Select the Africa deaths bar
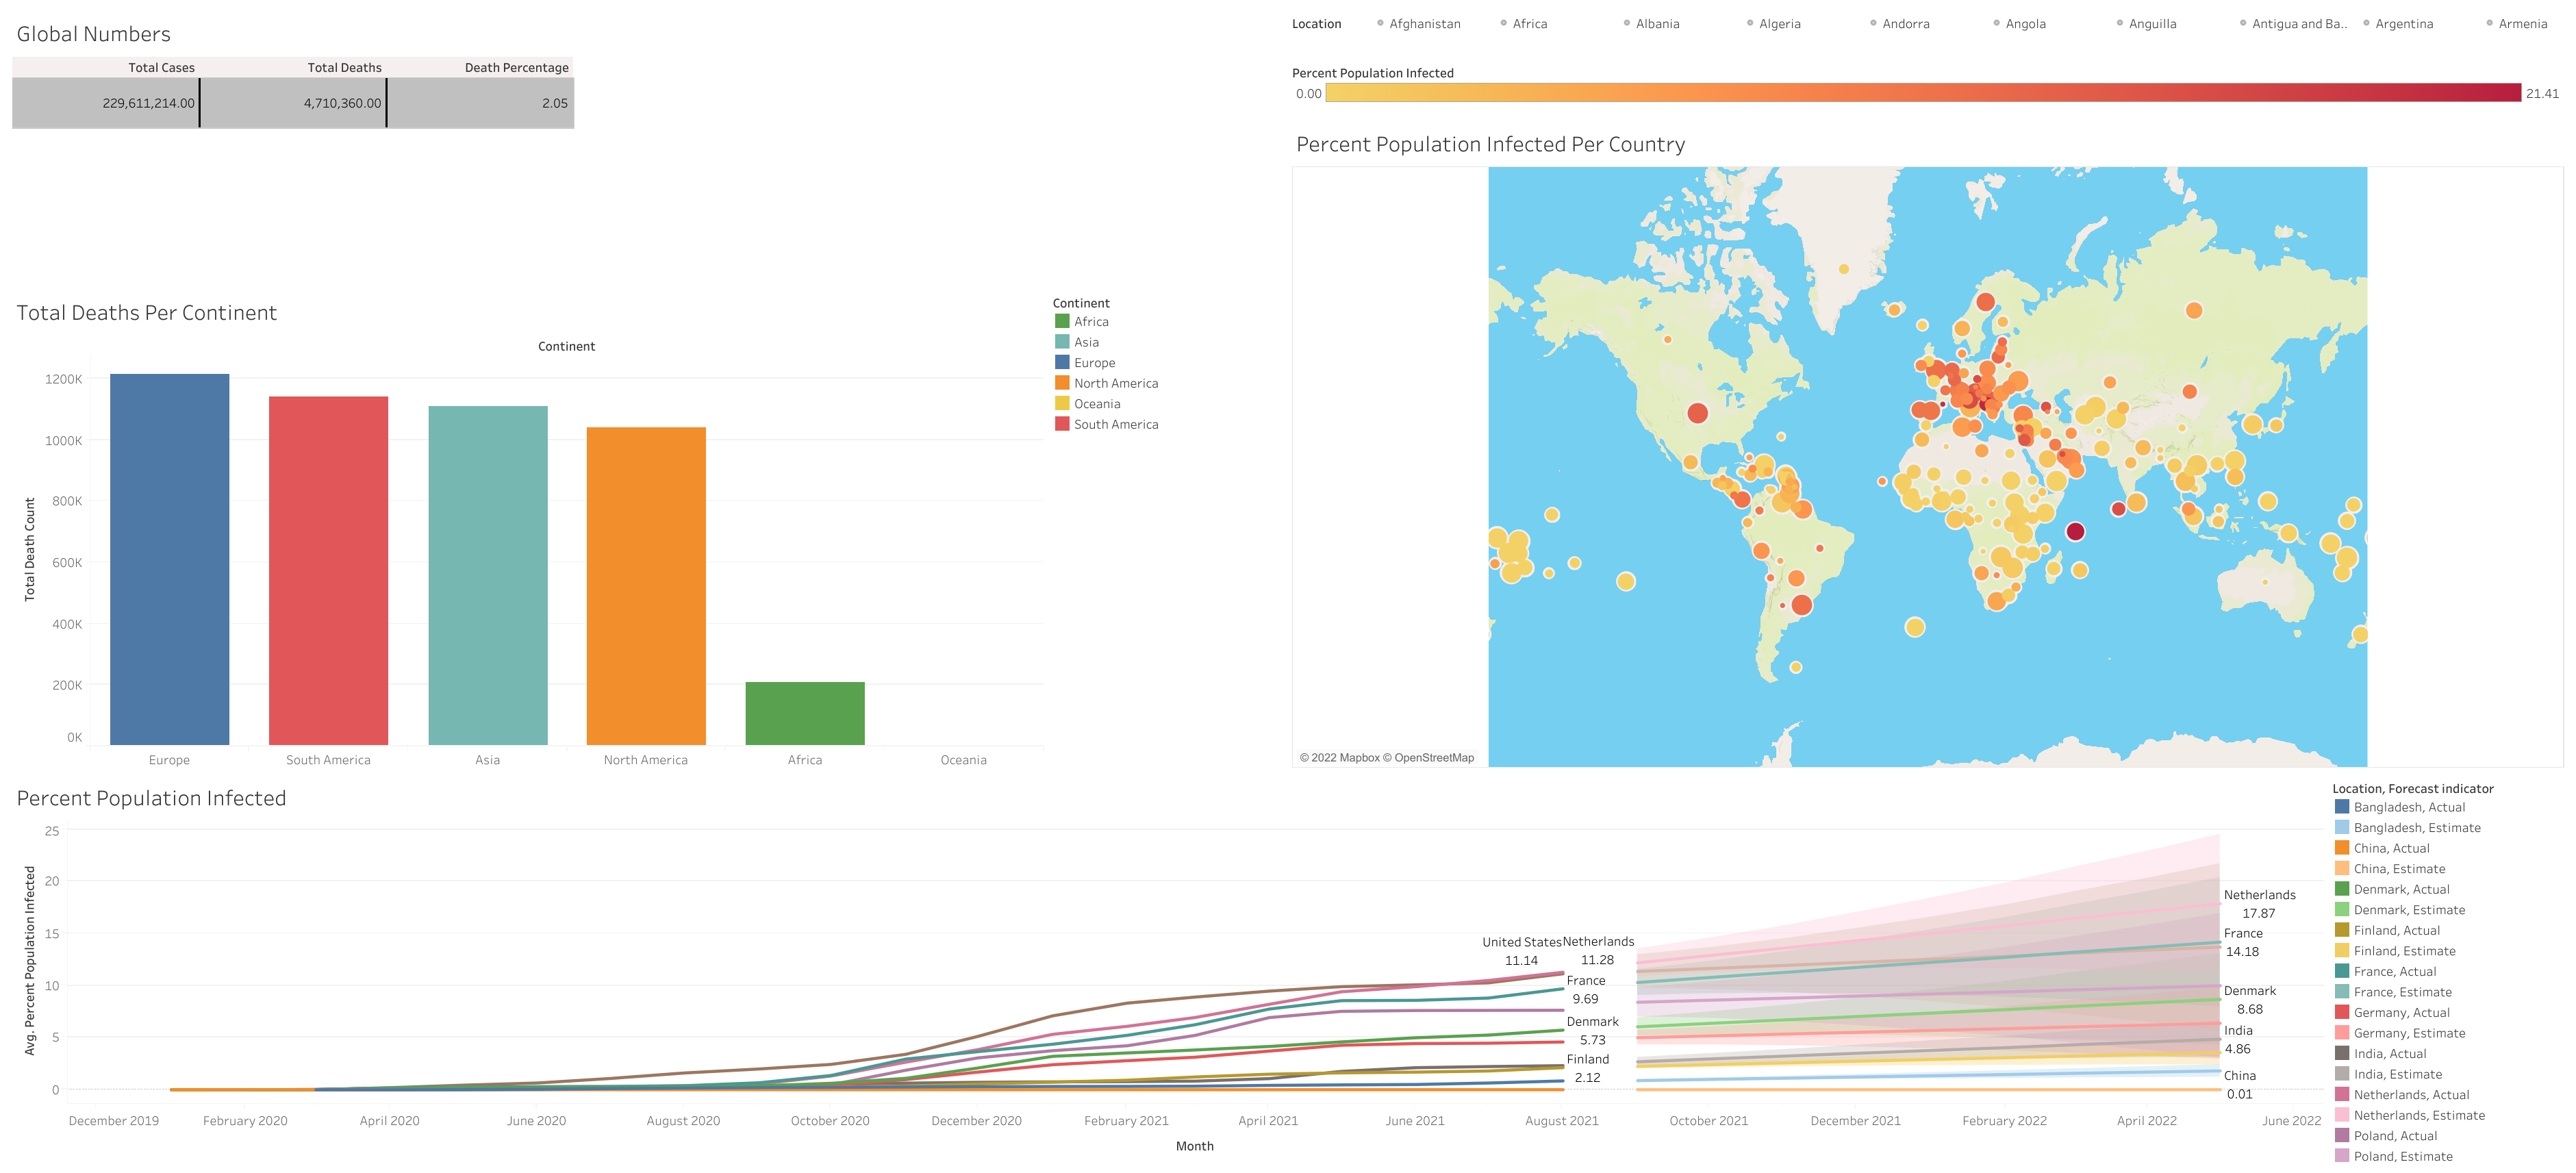 (804, 713)
